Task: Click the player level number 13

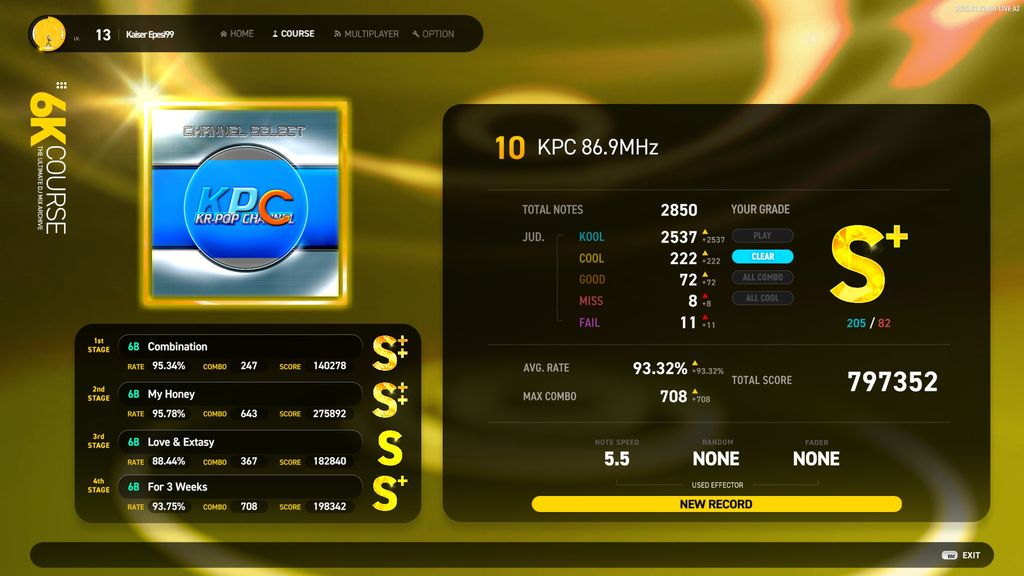Action: [x=103, y=35]
